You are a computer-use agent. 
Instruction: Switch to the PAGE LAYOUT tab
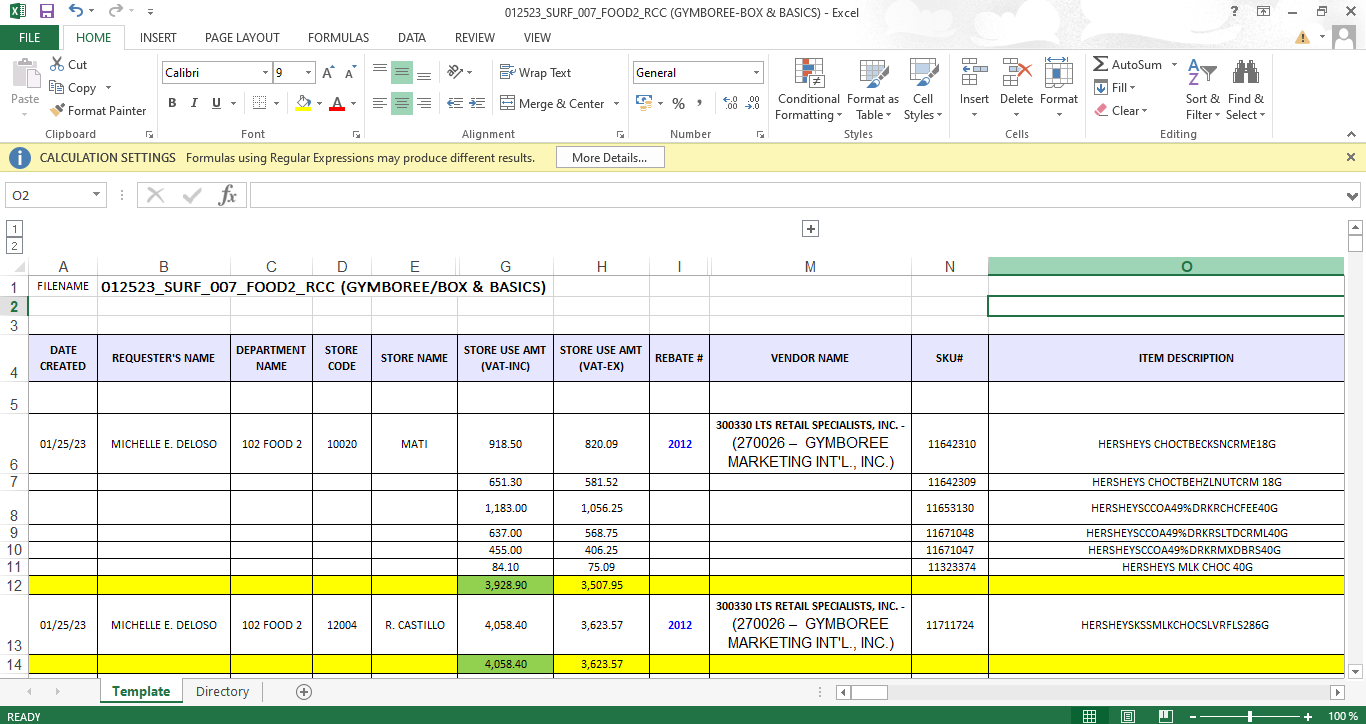(x=242, y=38)
